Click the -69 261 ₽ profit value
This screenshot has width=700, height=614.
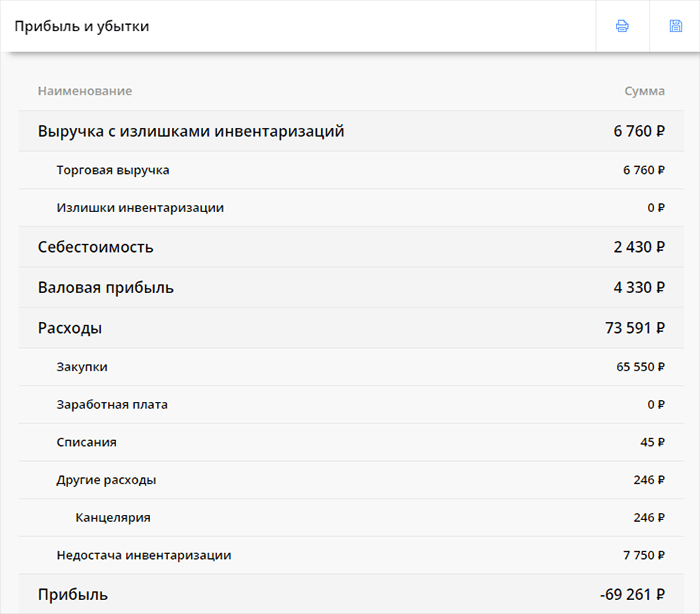coord(632,595)
